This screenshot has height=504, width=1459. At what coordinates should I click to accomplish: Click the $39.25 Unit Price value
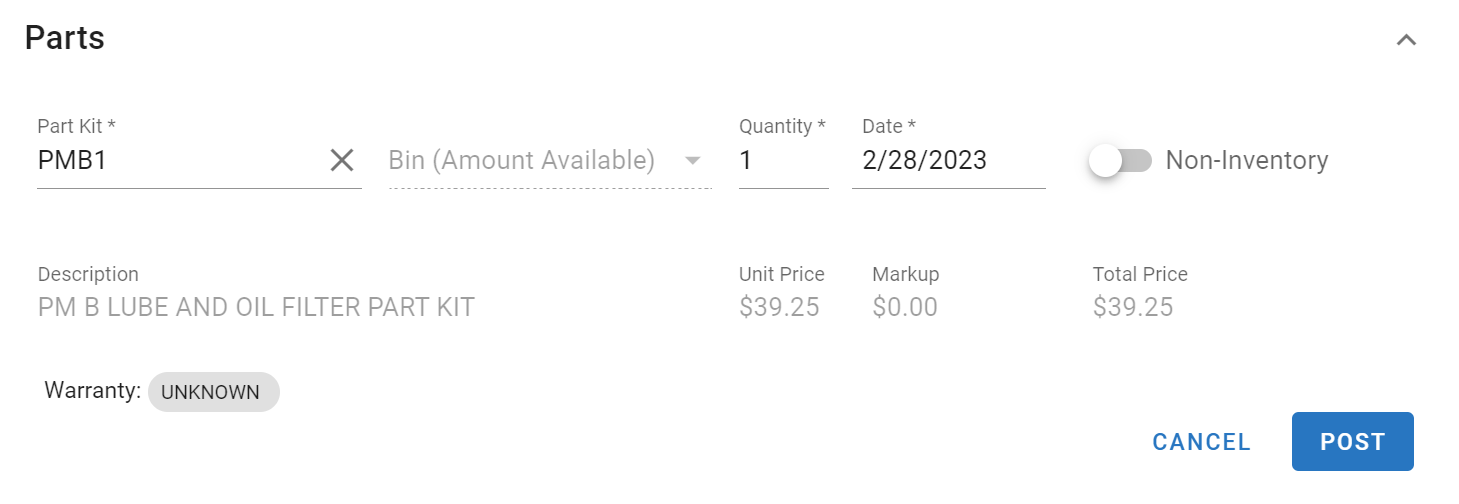tap(779, 307)
